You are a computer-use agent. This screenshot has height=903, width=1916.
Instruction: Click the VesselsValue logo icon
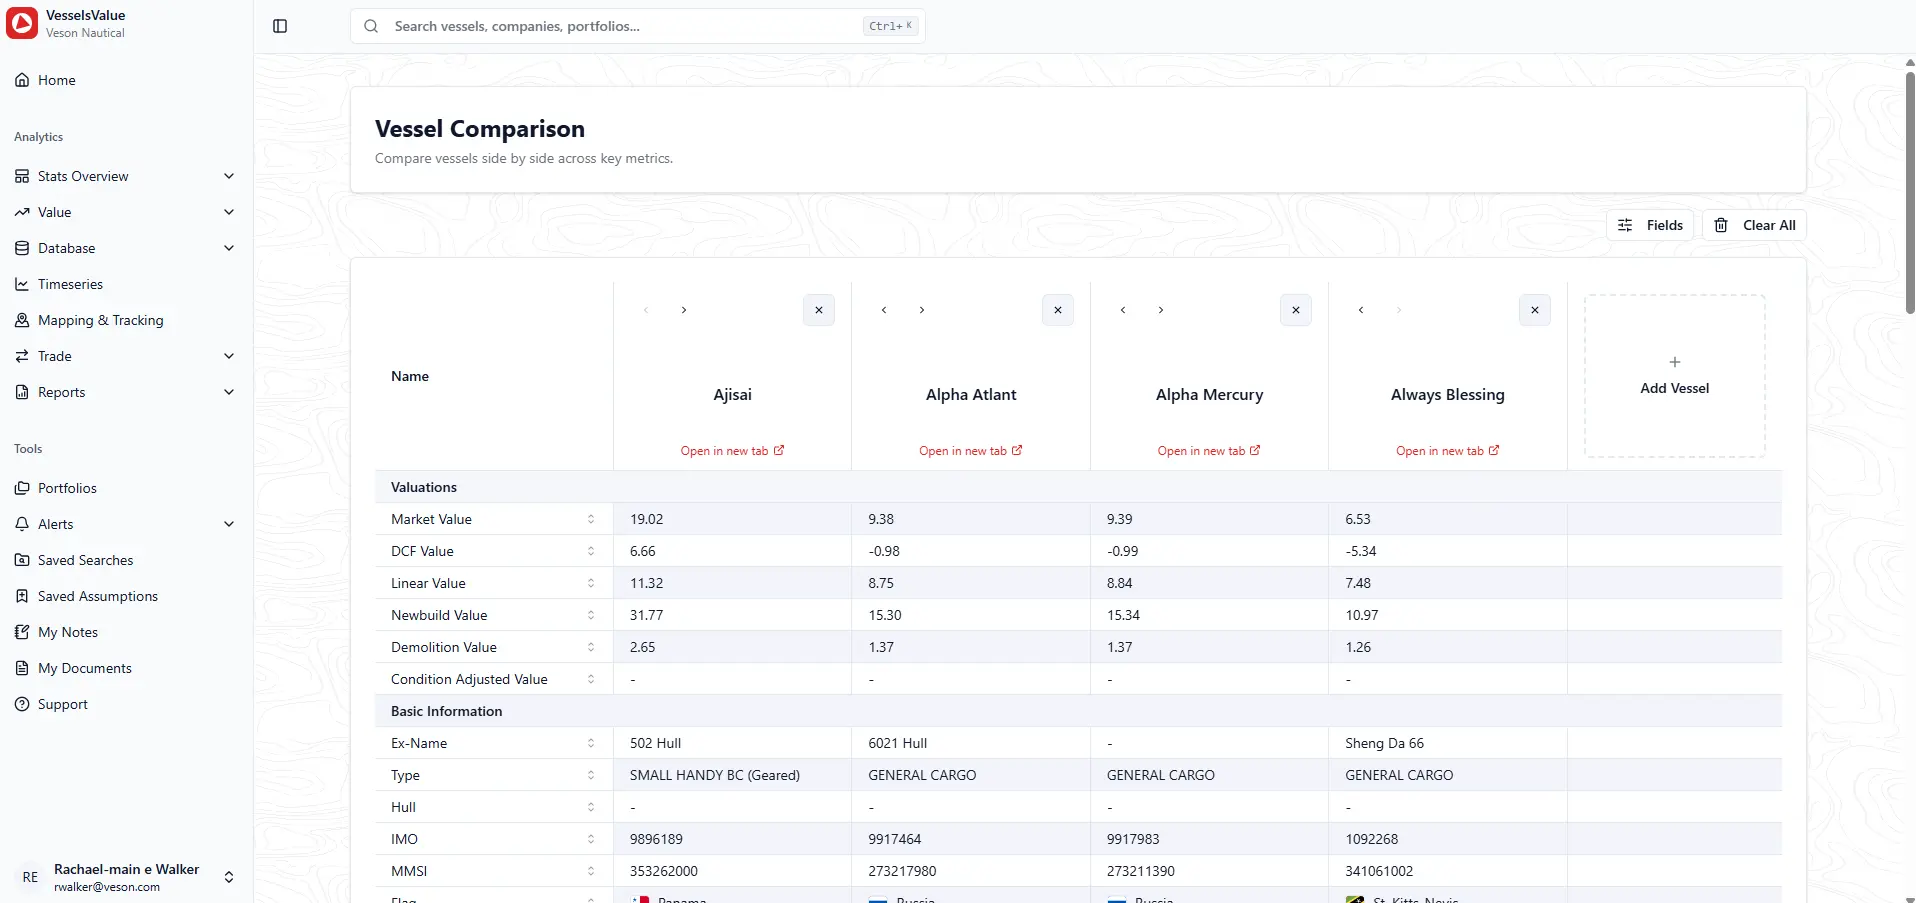[x=22, y=23]
